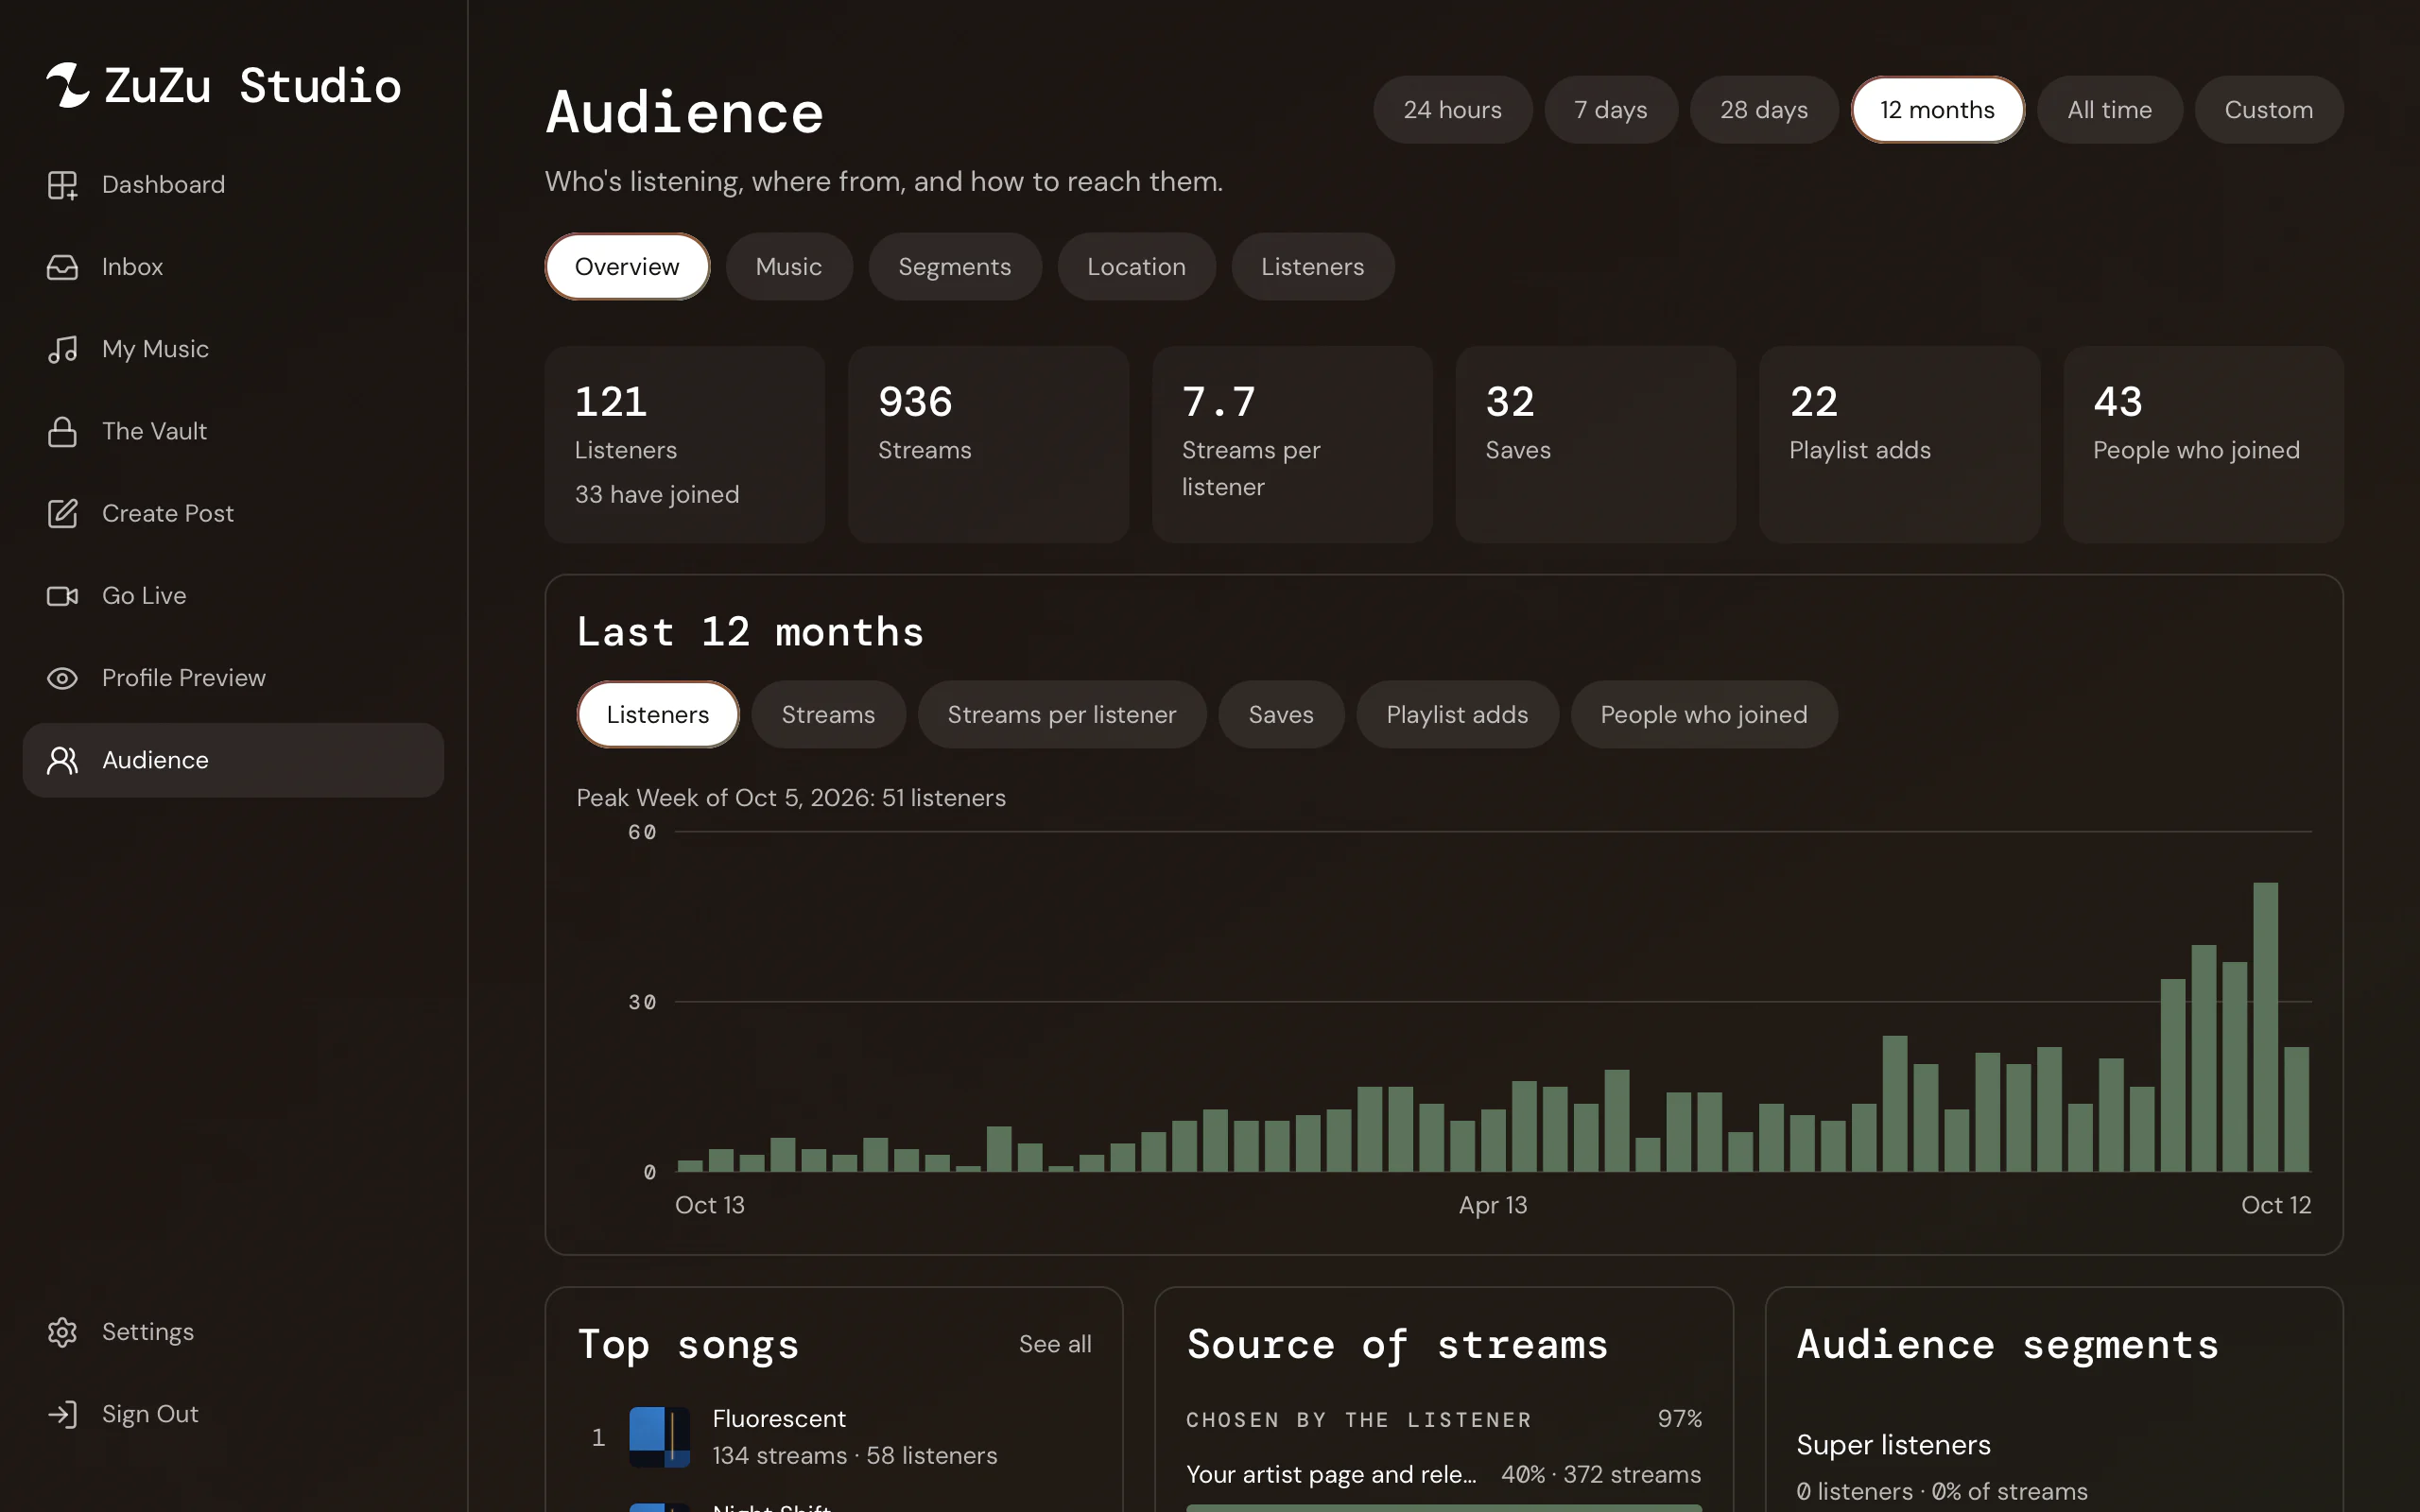Click the 22 Playlist adds card
Viewport: 2420px width, 1512px height.
(x=1900, y=445)
